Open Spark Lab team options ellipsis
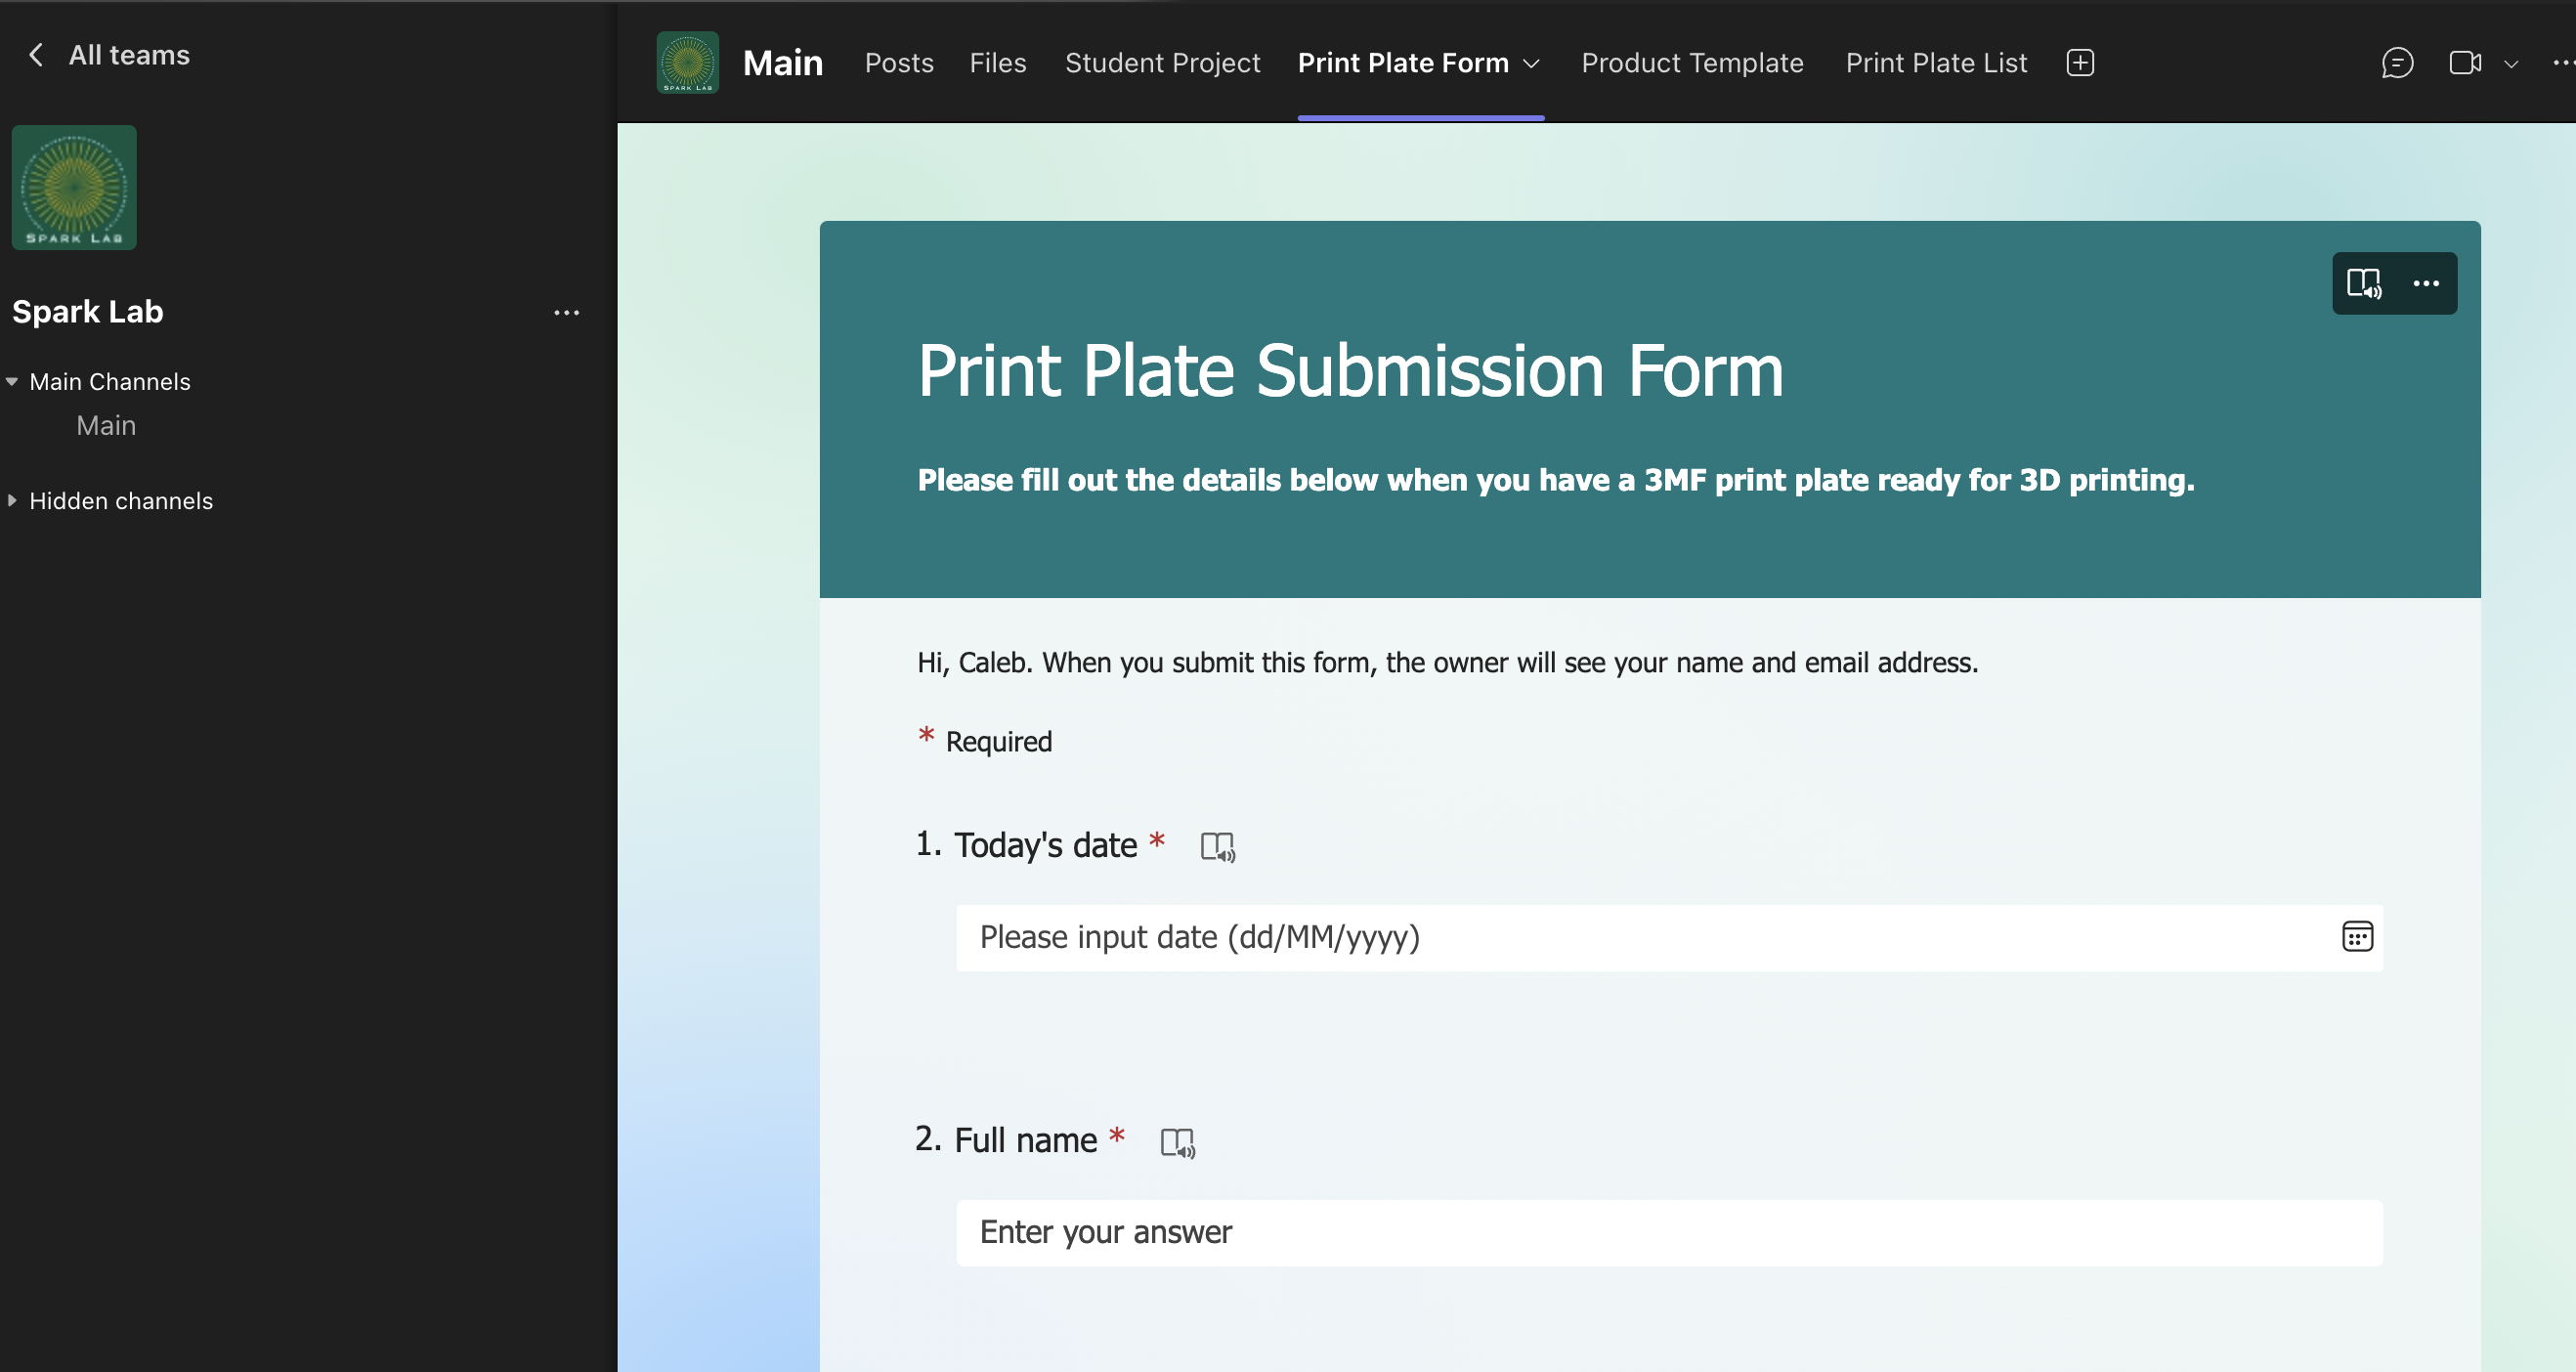This screenshot has width=2576, height=1372. coord(566,311)
